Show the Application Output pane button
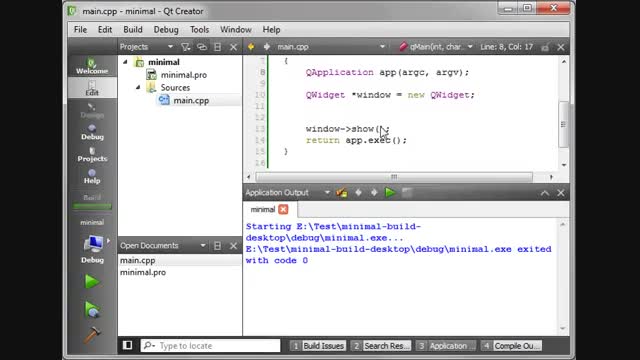This screenshot has height=360, width=640. tap(446, 346)
